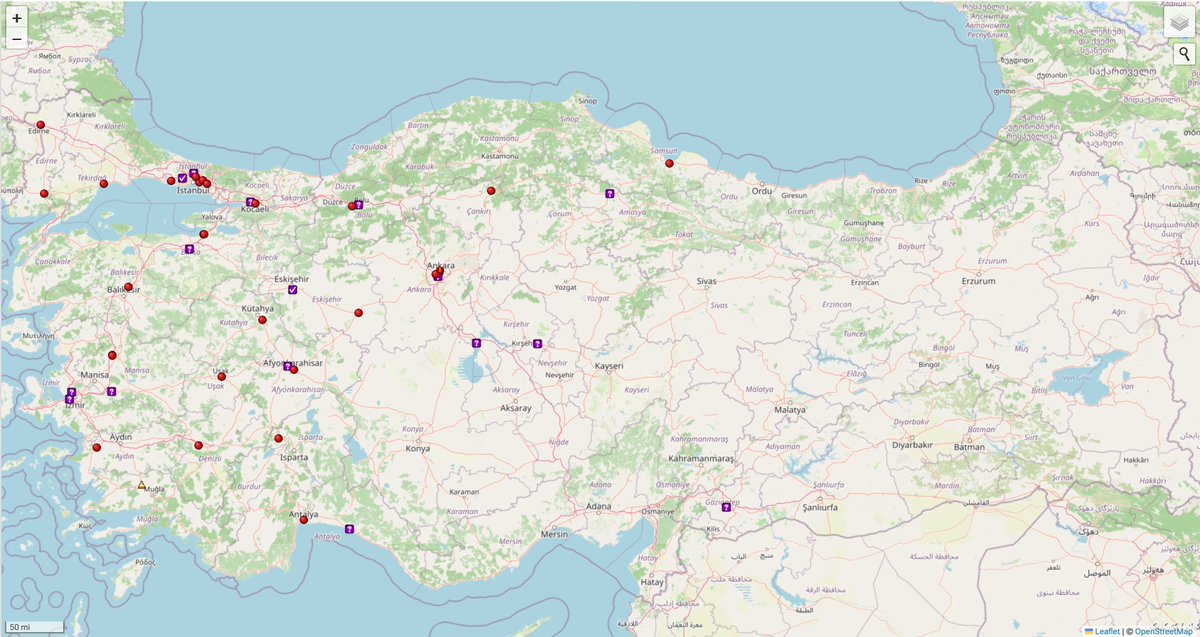Select the red marker at Kütahya
Screen dimensions: 1200x637
pos(262,320)
